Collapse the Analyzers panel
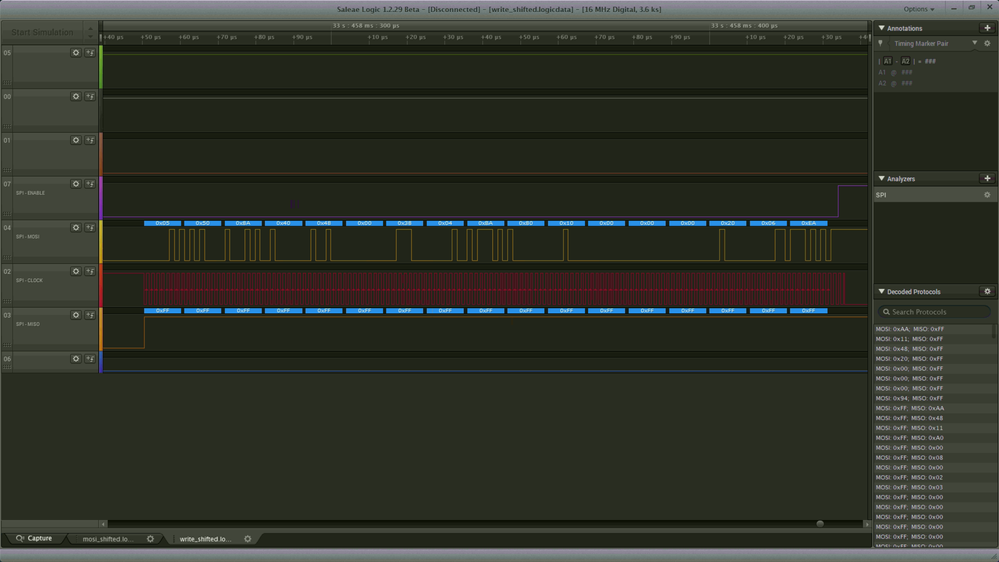Image resolution: width=999 pixels, height=562 pixels. point(881,178)
